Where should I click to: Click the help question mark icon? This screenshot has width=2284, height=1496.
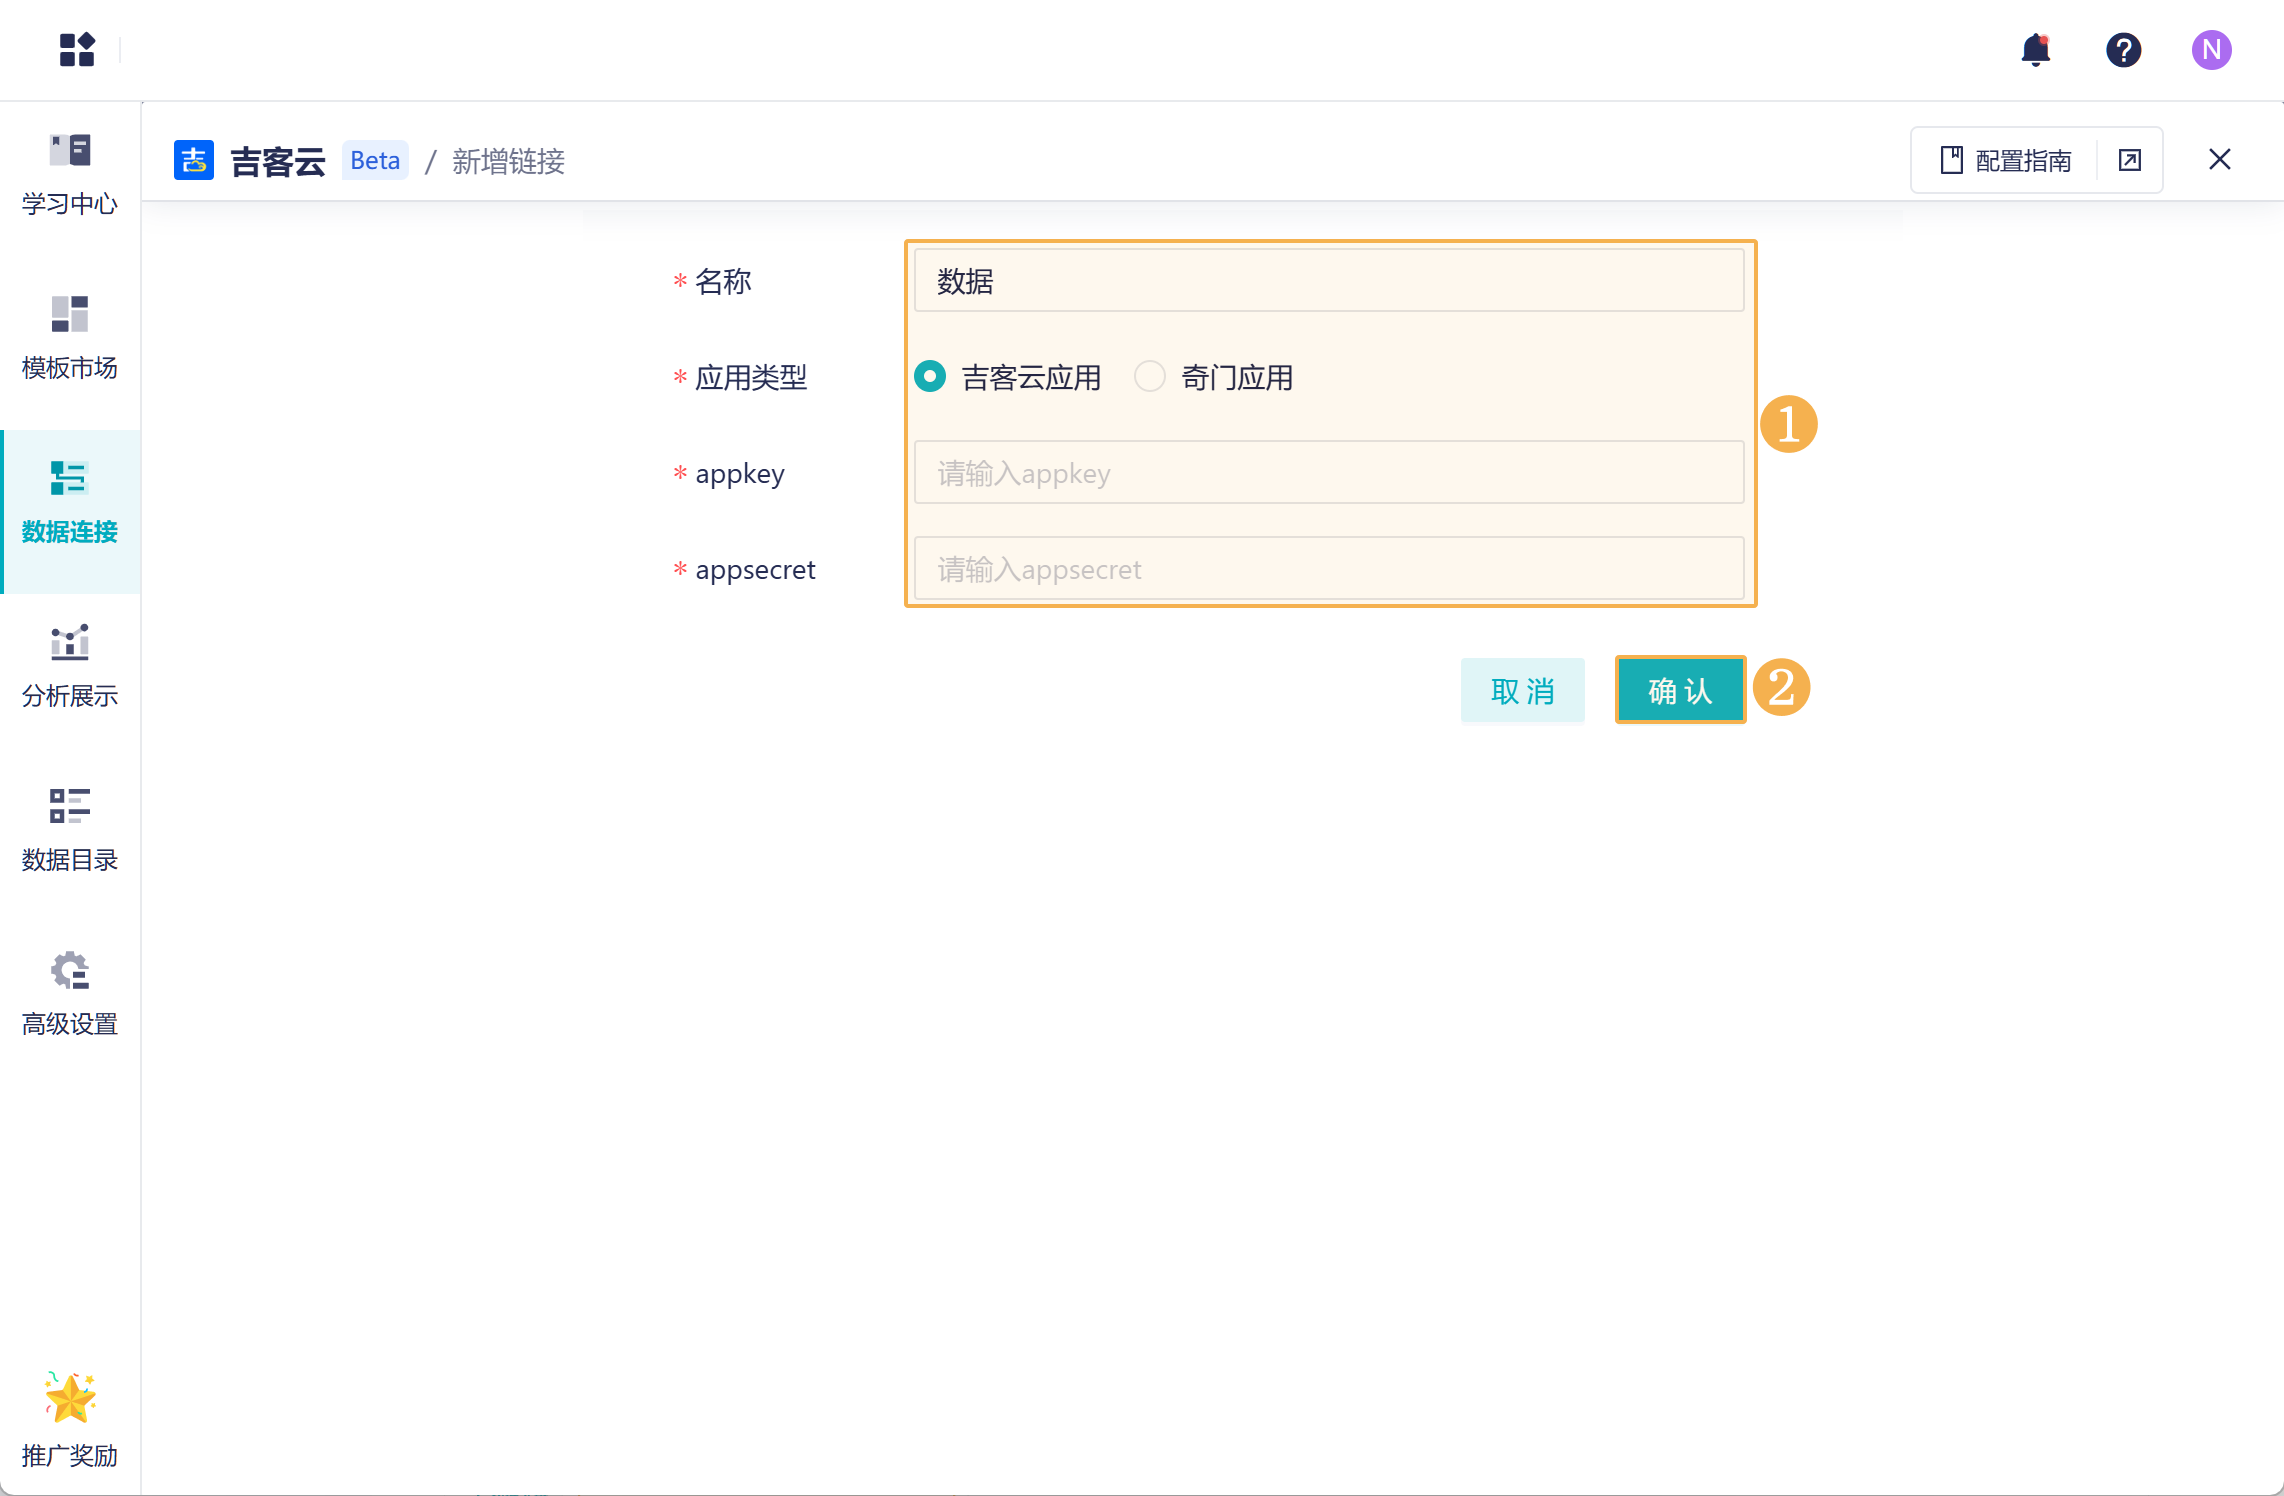(2123, 50)
